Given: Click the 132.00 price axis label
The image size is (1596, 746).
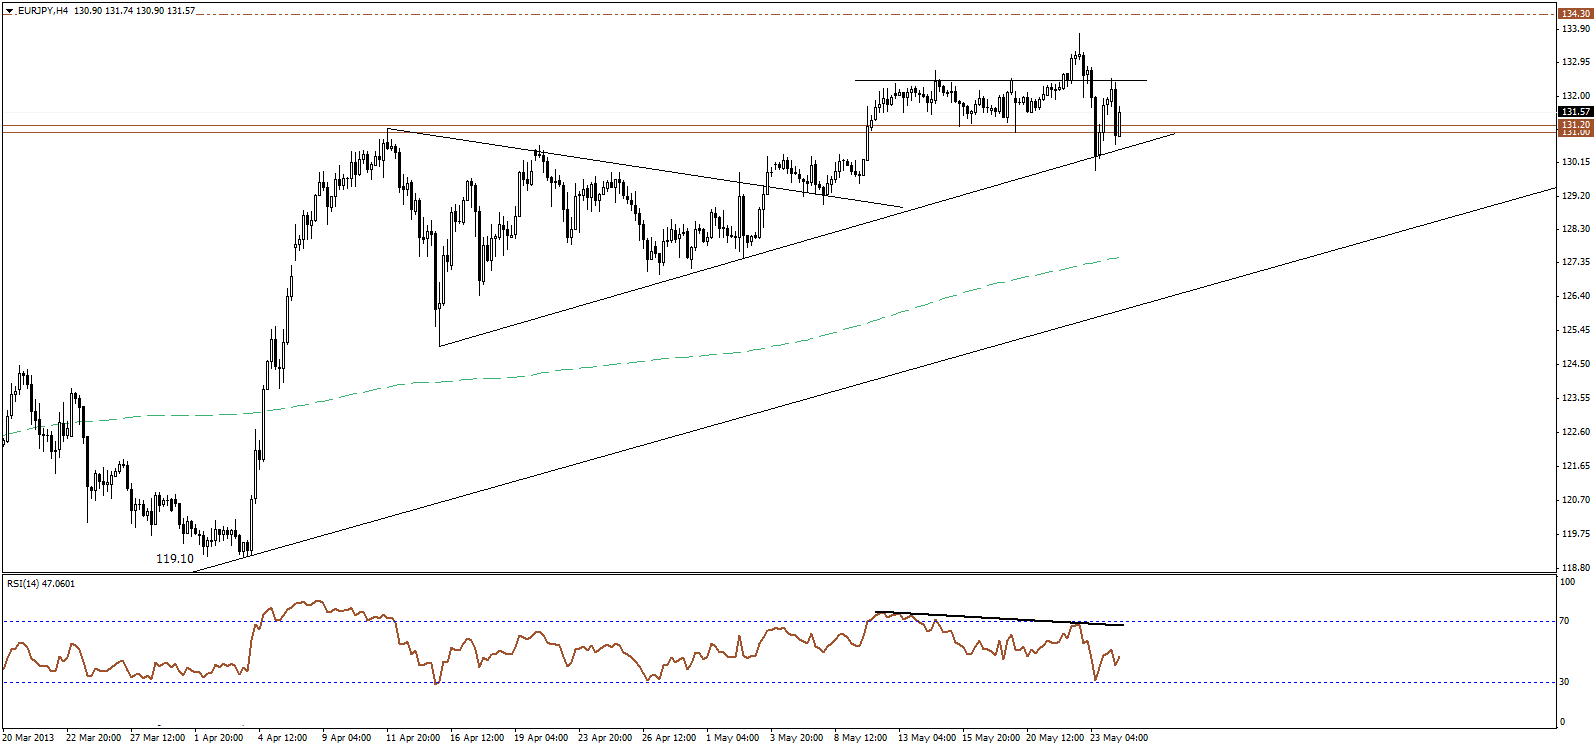Looking at the screenshot, I should pos(1575,96).
